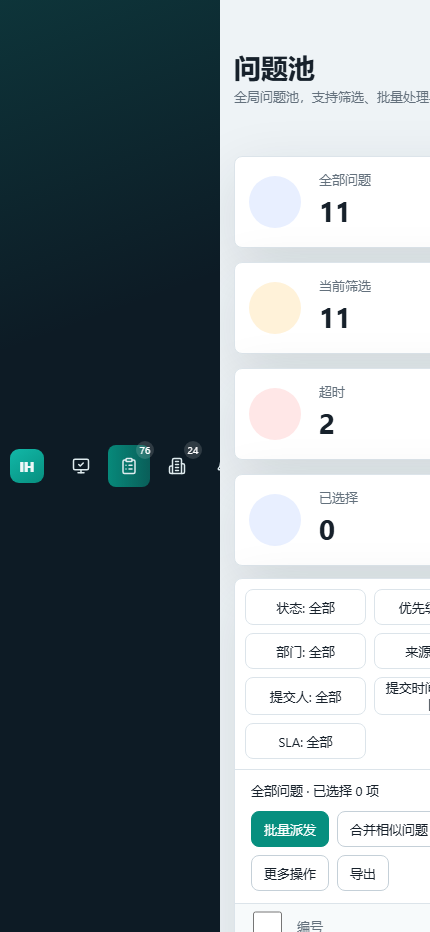The image size is (430, 932).
Task: Click the blue circle beside 全部问题
Action: 275,202
